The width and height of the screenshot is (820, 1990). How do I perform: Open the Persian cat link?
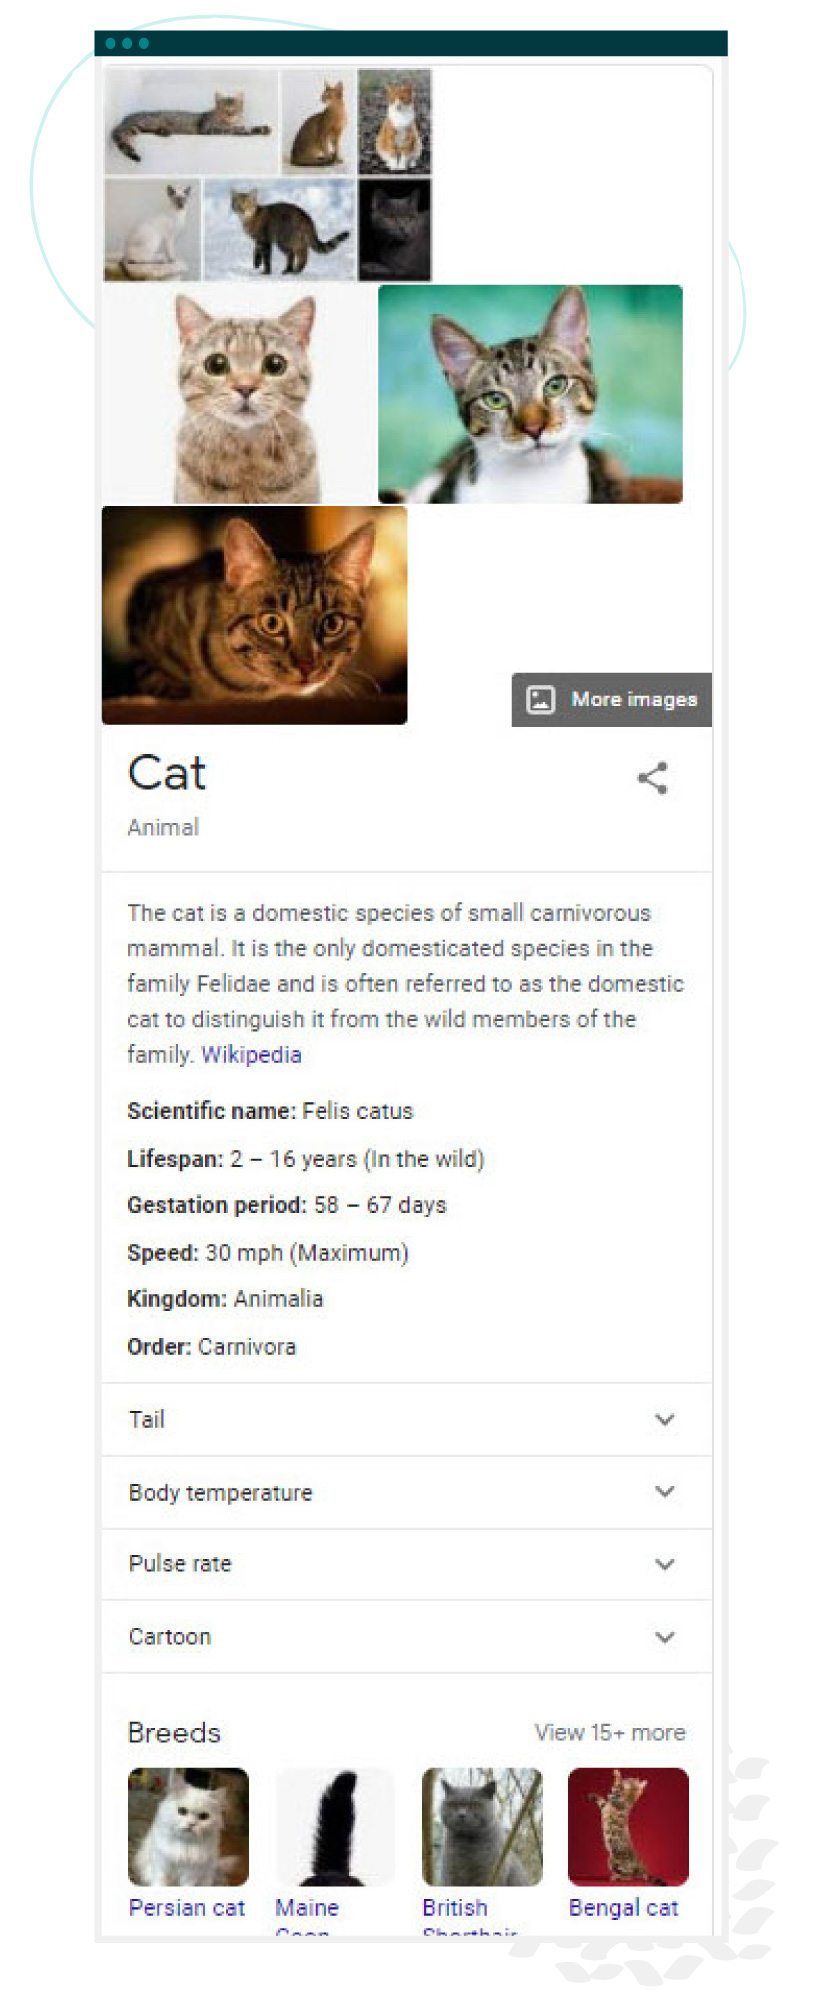pyautogui.click(x=187, y=1908)
